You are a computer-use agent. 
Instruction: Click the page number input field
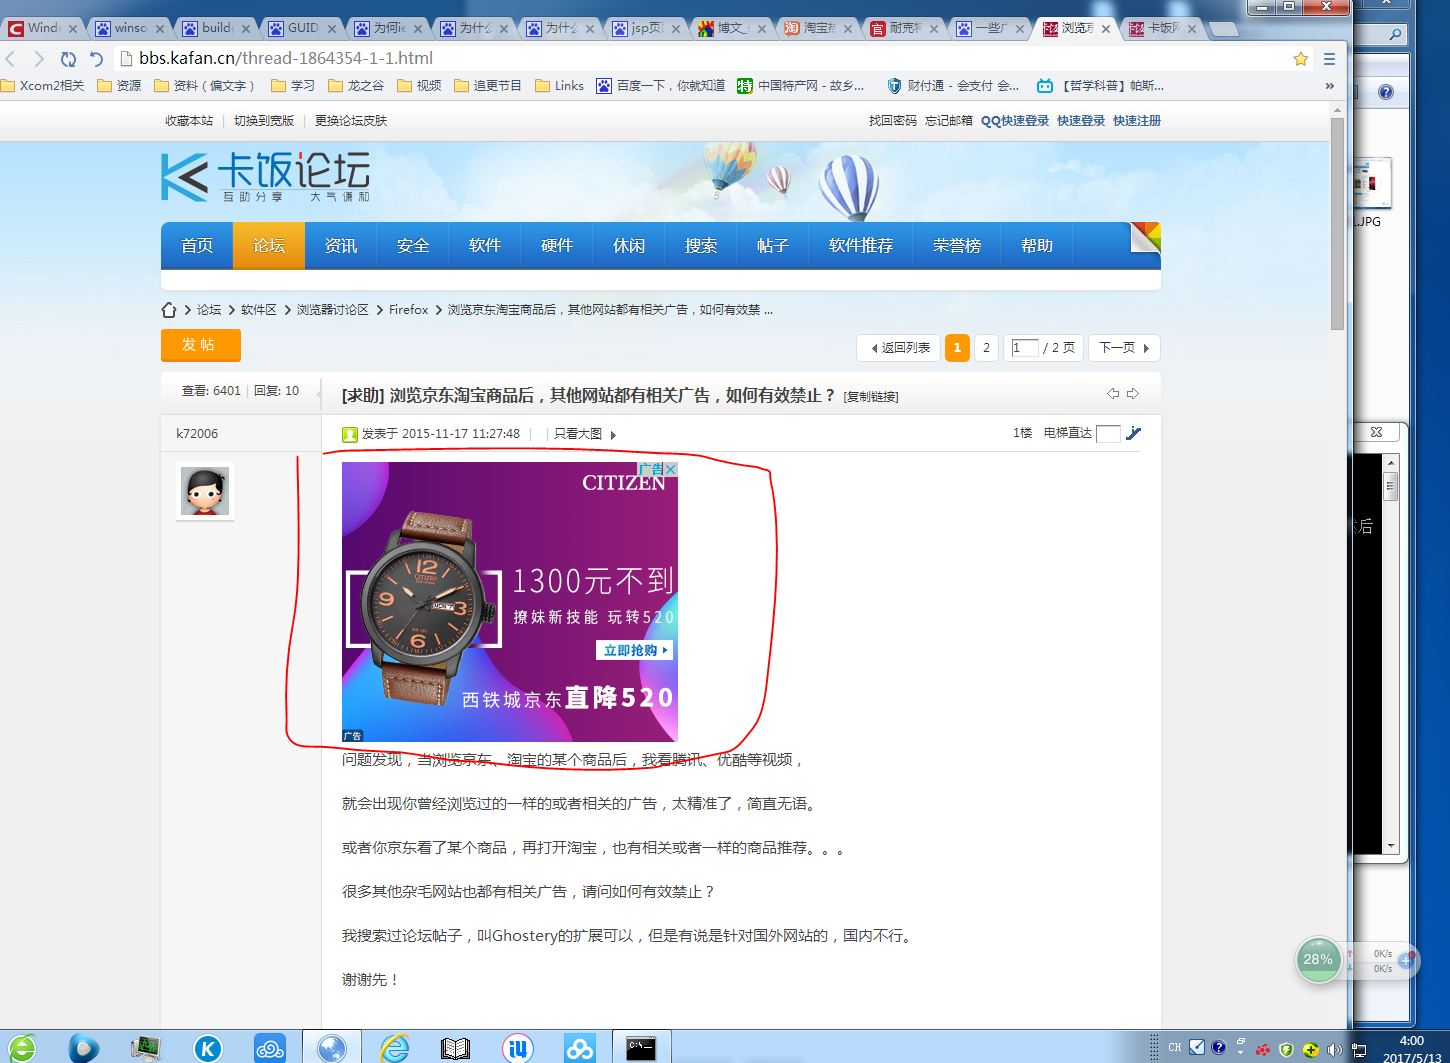pos(1024,348)
